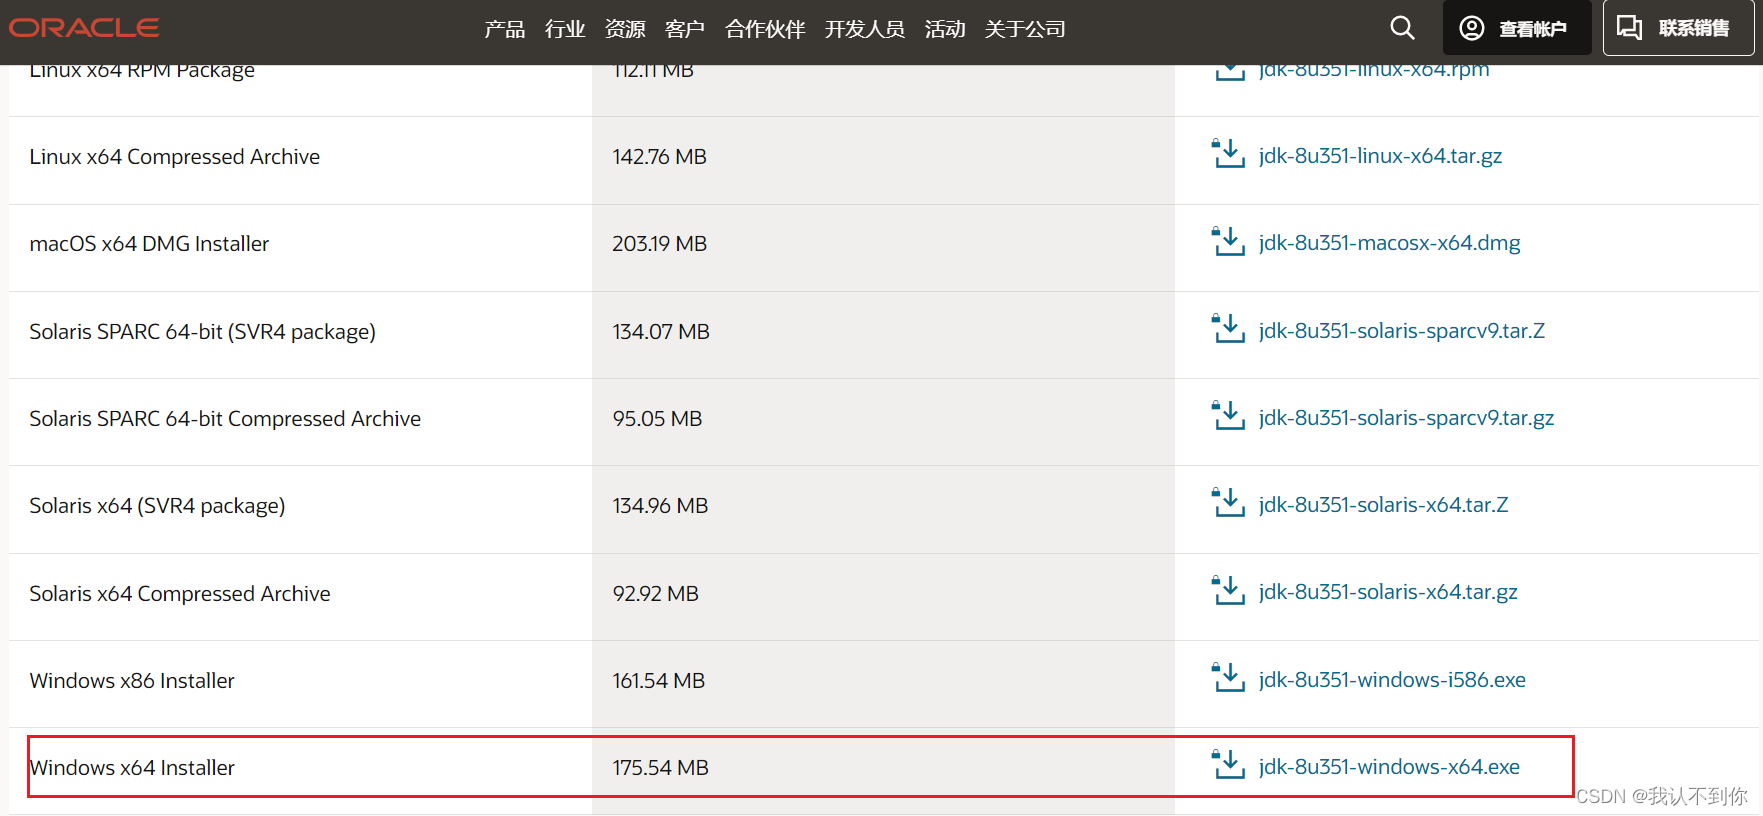
Task: Click download icon for solaris-x64.tar.gz
Action: tap(1228, 590)
